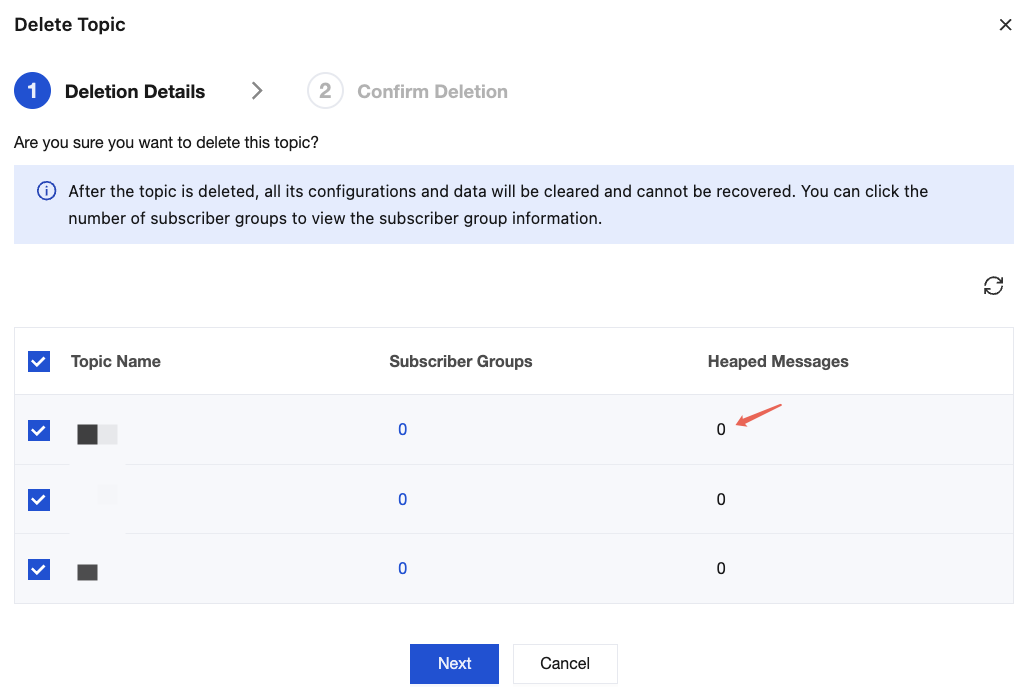View subscriber groups count in third row
The image size is (1028, 700).
click(x=402, y=568)
